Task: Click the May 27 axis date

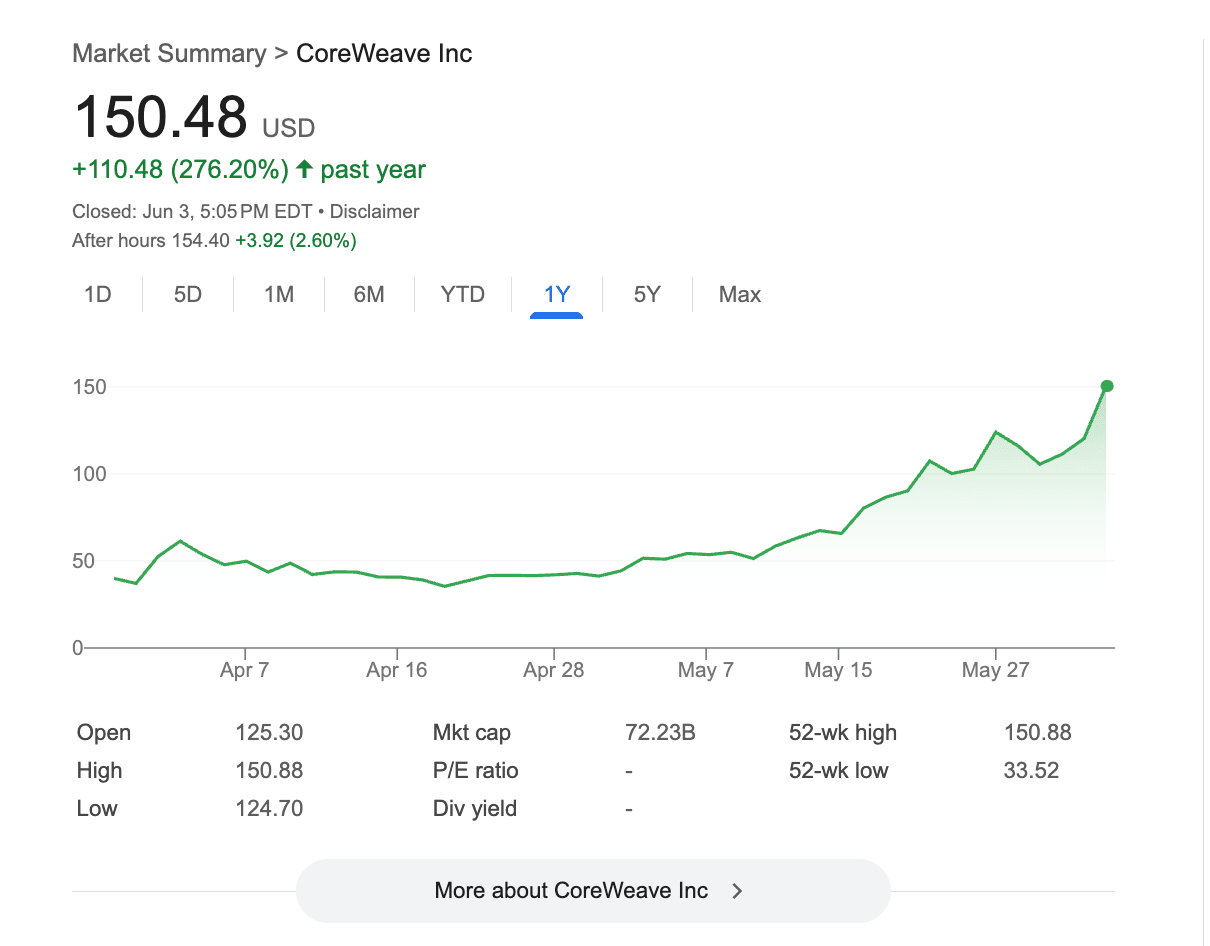Action: [x=995, y=671]
